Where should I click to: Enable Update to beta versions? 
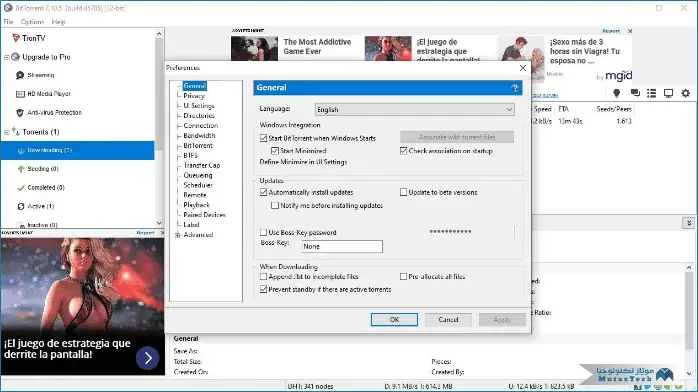(403, 192)
